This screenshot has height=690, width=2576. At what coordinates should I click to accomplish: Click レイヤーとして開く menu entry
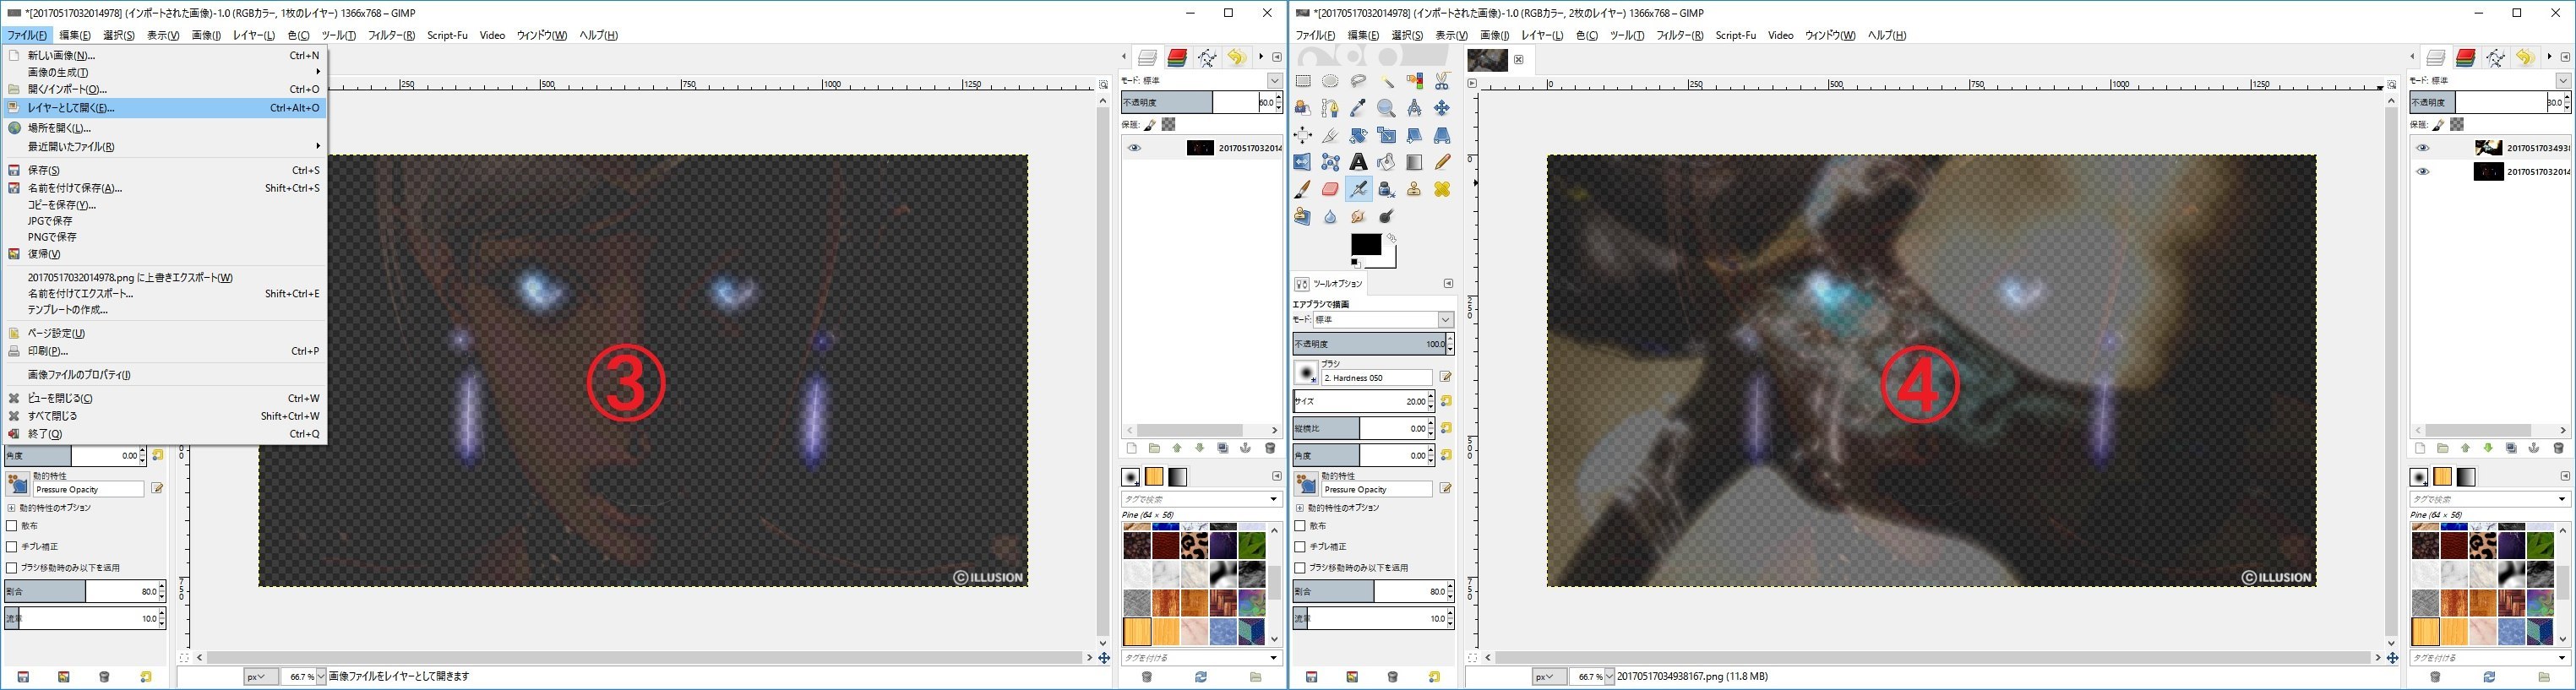coord(164,108)
